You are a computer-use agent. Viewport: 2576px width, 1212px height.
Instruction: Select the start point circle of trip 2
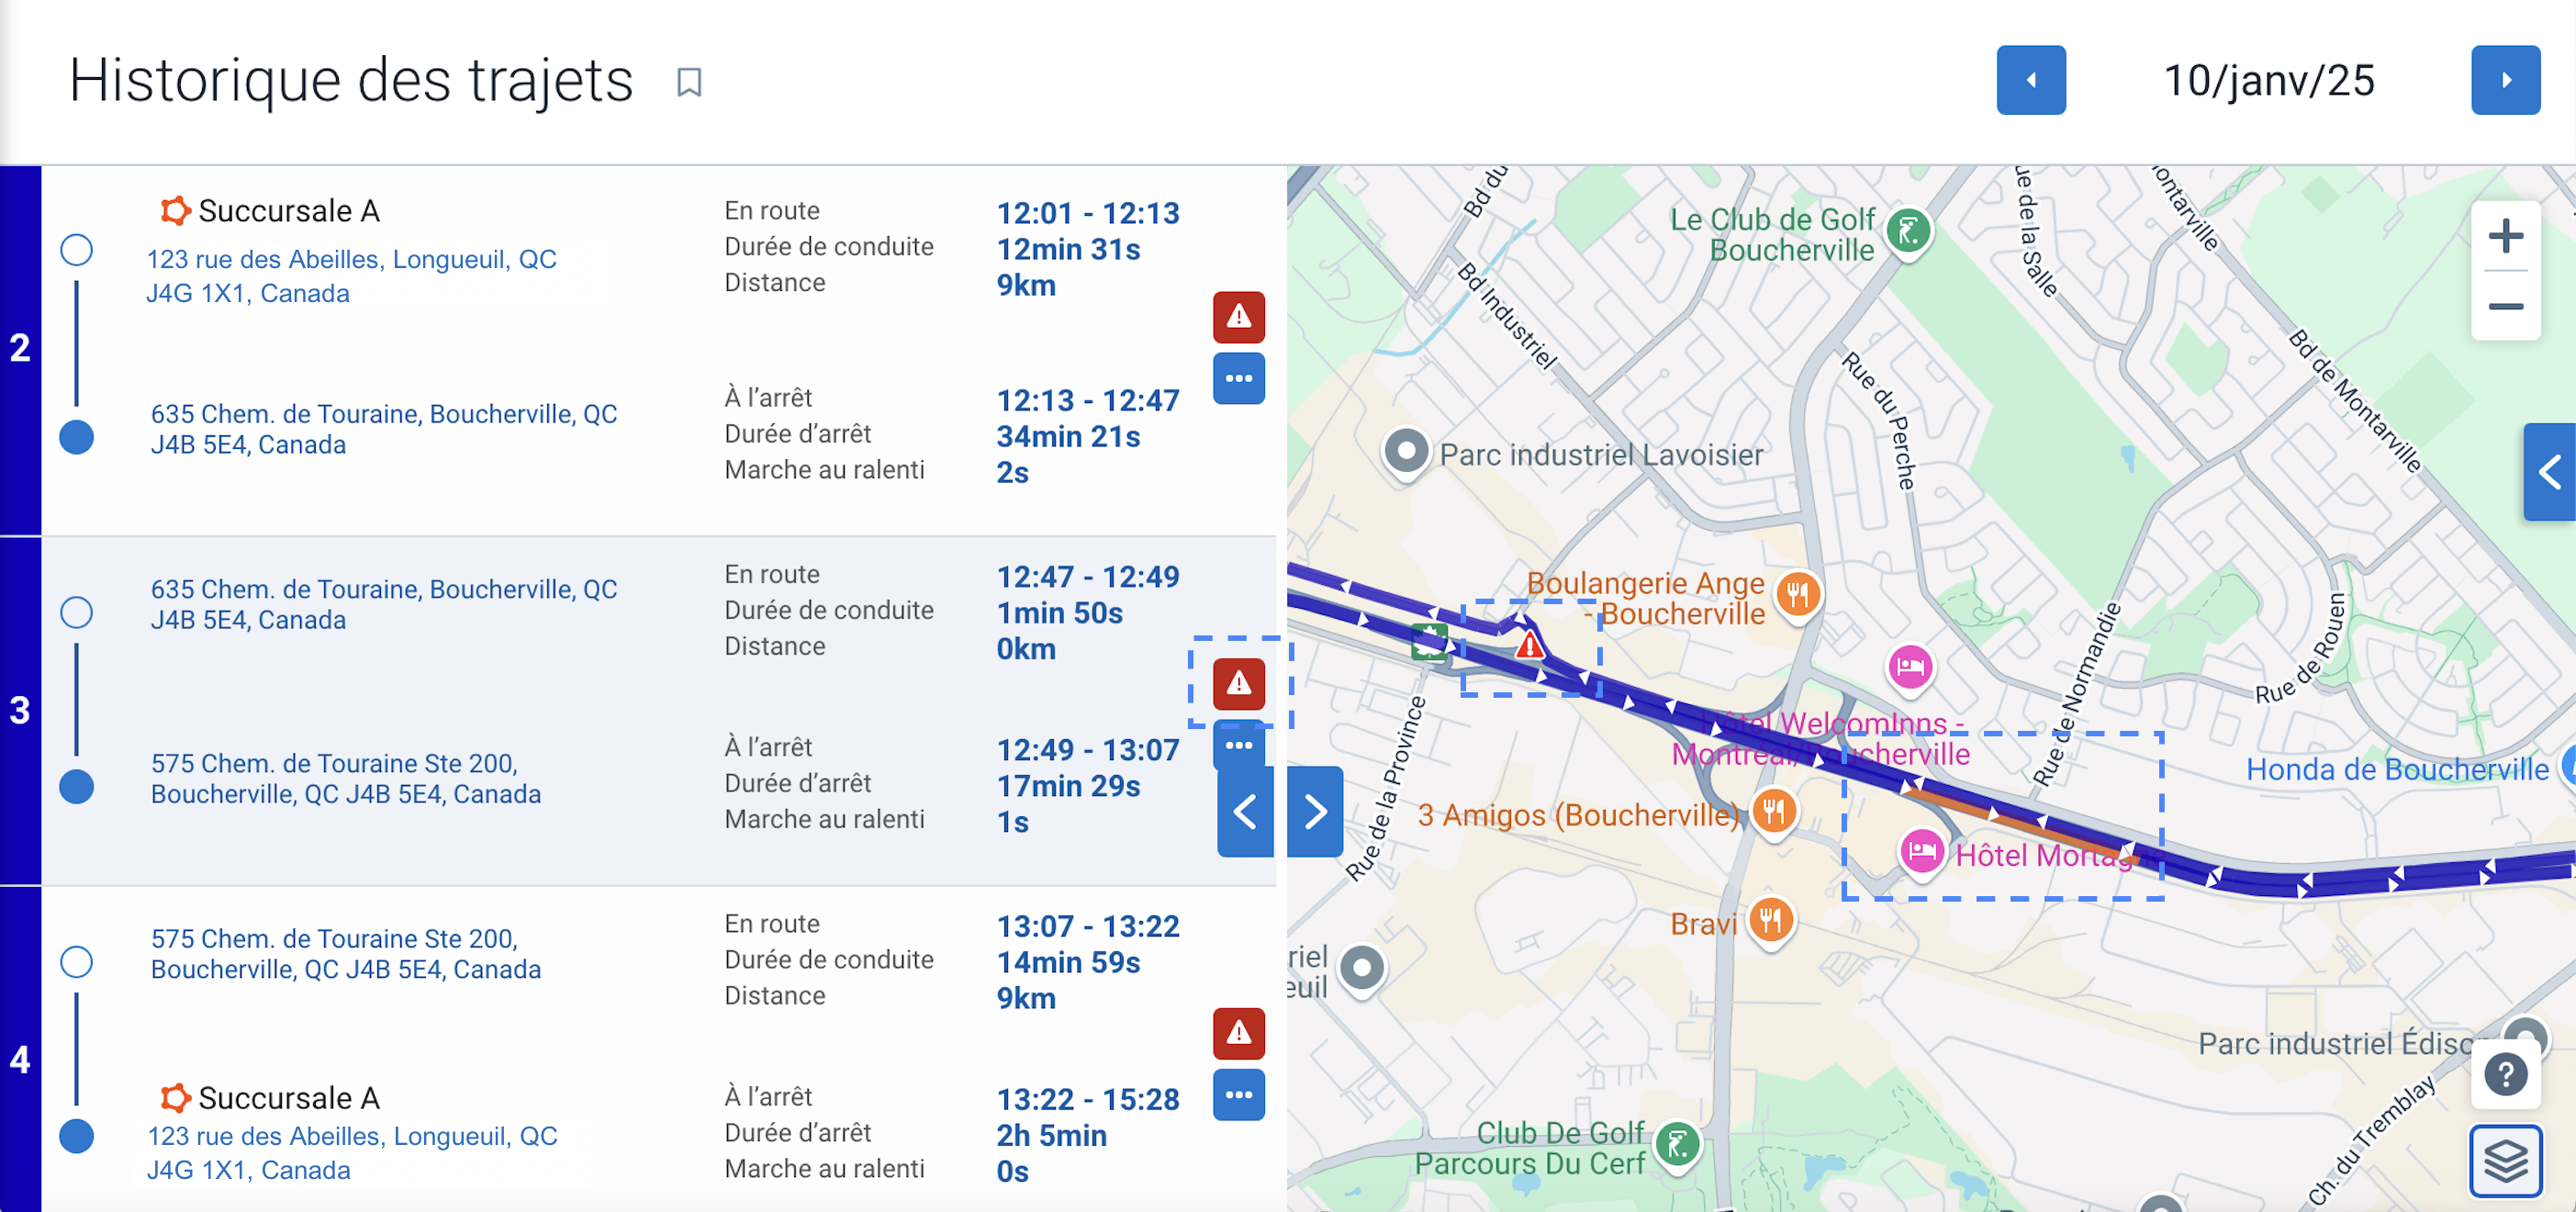76,249
